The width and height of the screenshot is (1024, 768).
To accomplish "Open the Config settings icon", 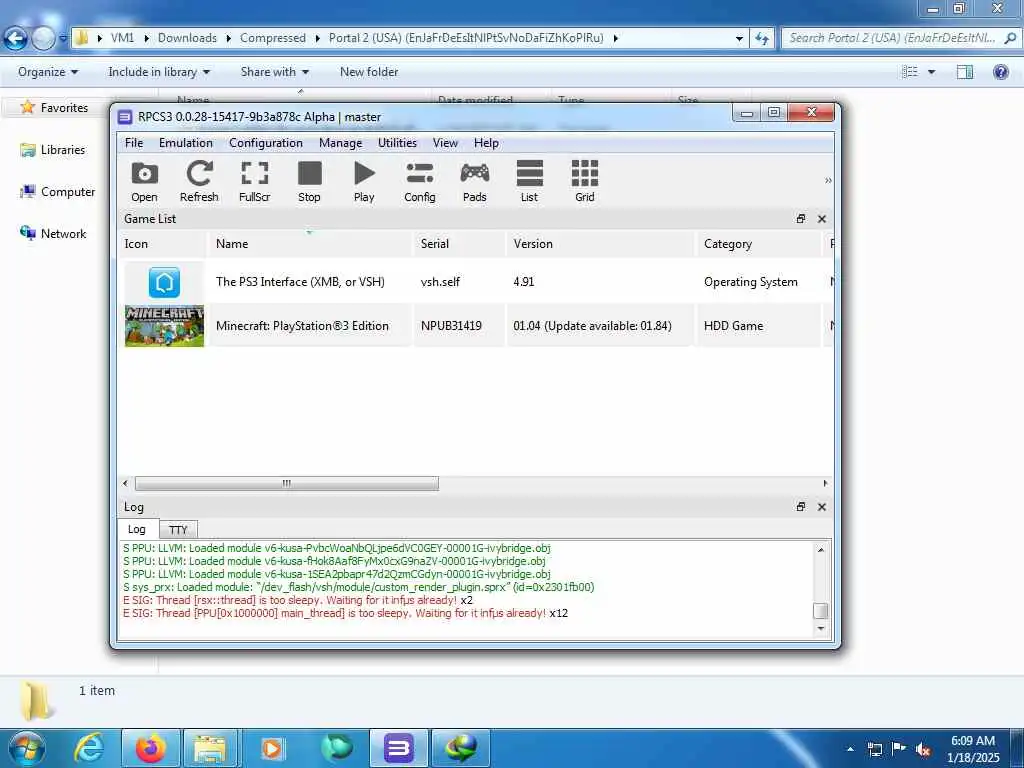I will point(419,182).
